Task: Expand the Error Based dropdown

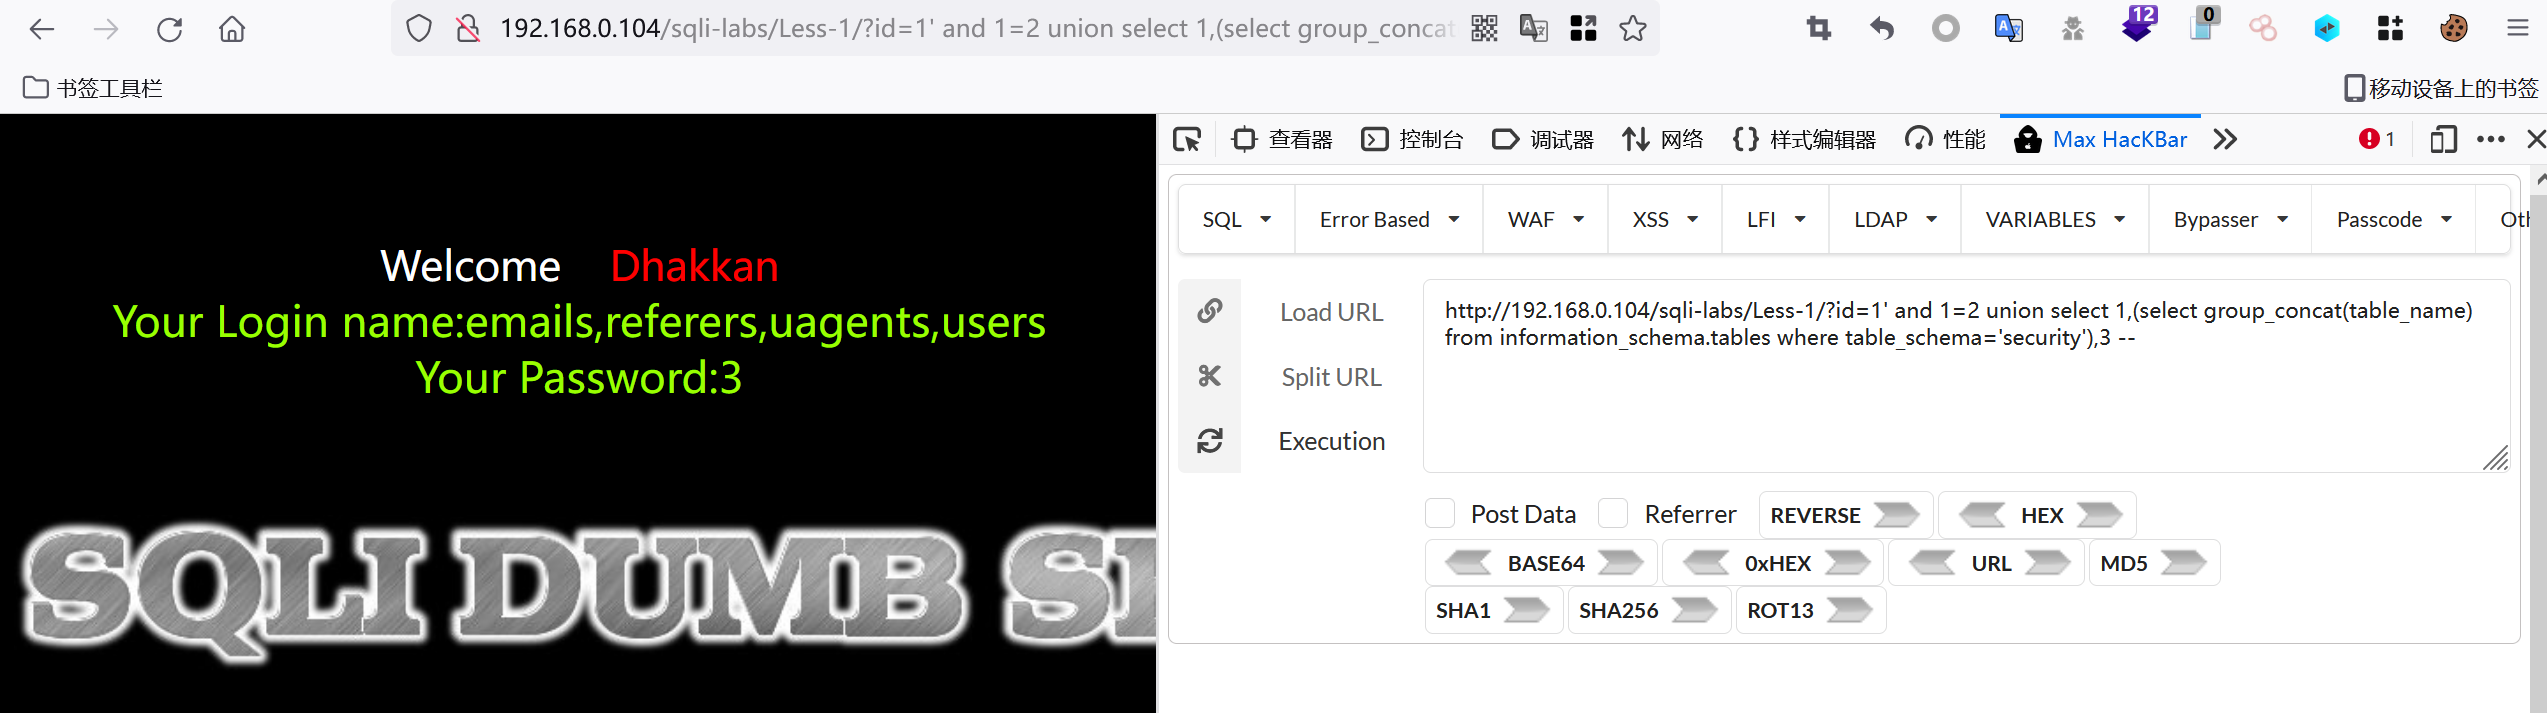Action: [1389, 220]
